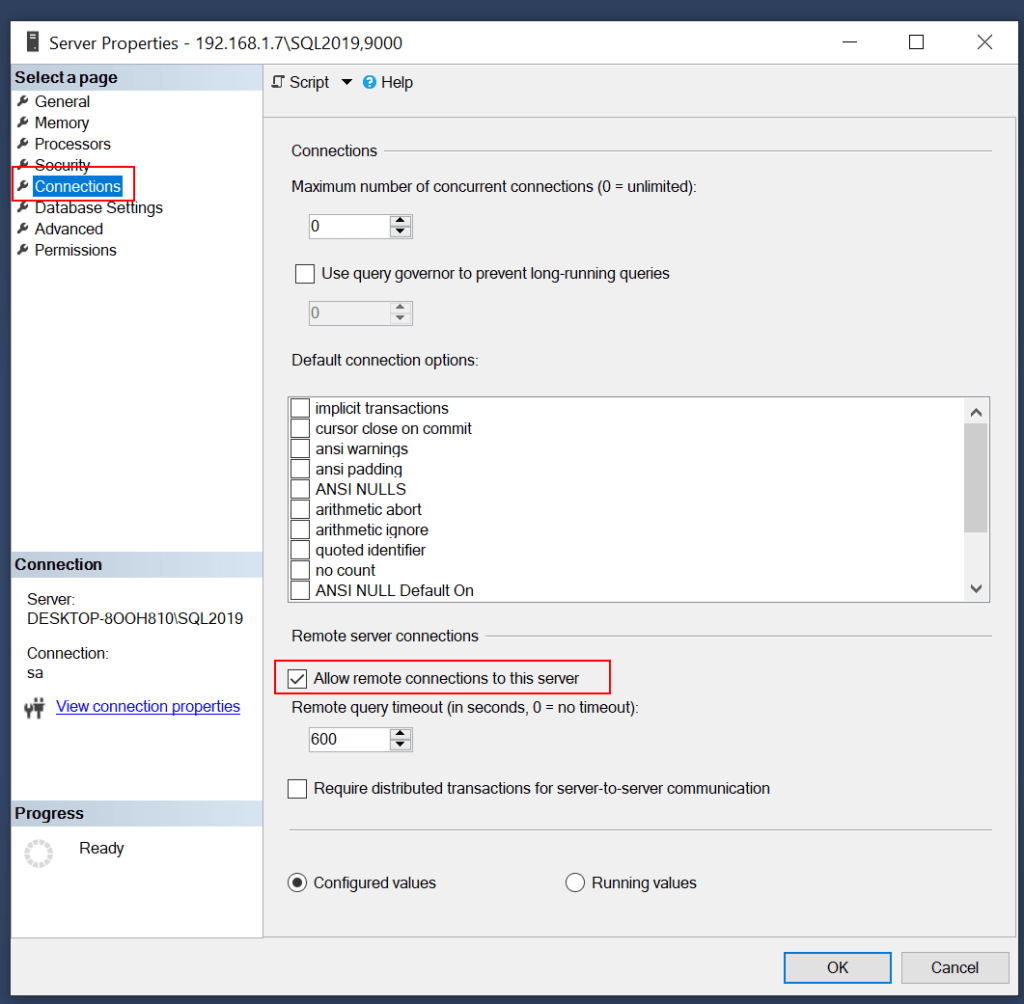Viewport: 1024px width, 1004px height.
Task: Open the Database Settings page
Action: coord(98,208)
